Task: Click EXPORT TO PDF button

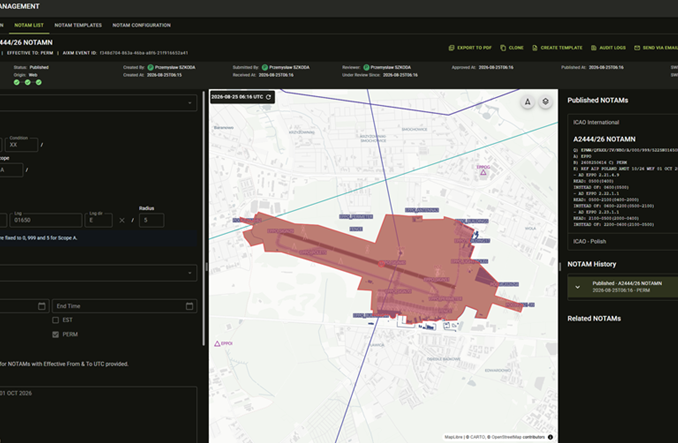Action: click(x=470, y=48)
